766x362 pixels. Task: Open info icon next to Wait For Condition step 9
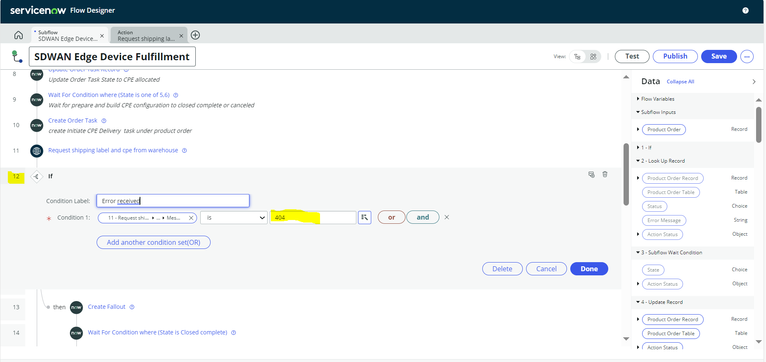point(176,95)
